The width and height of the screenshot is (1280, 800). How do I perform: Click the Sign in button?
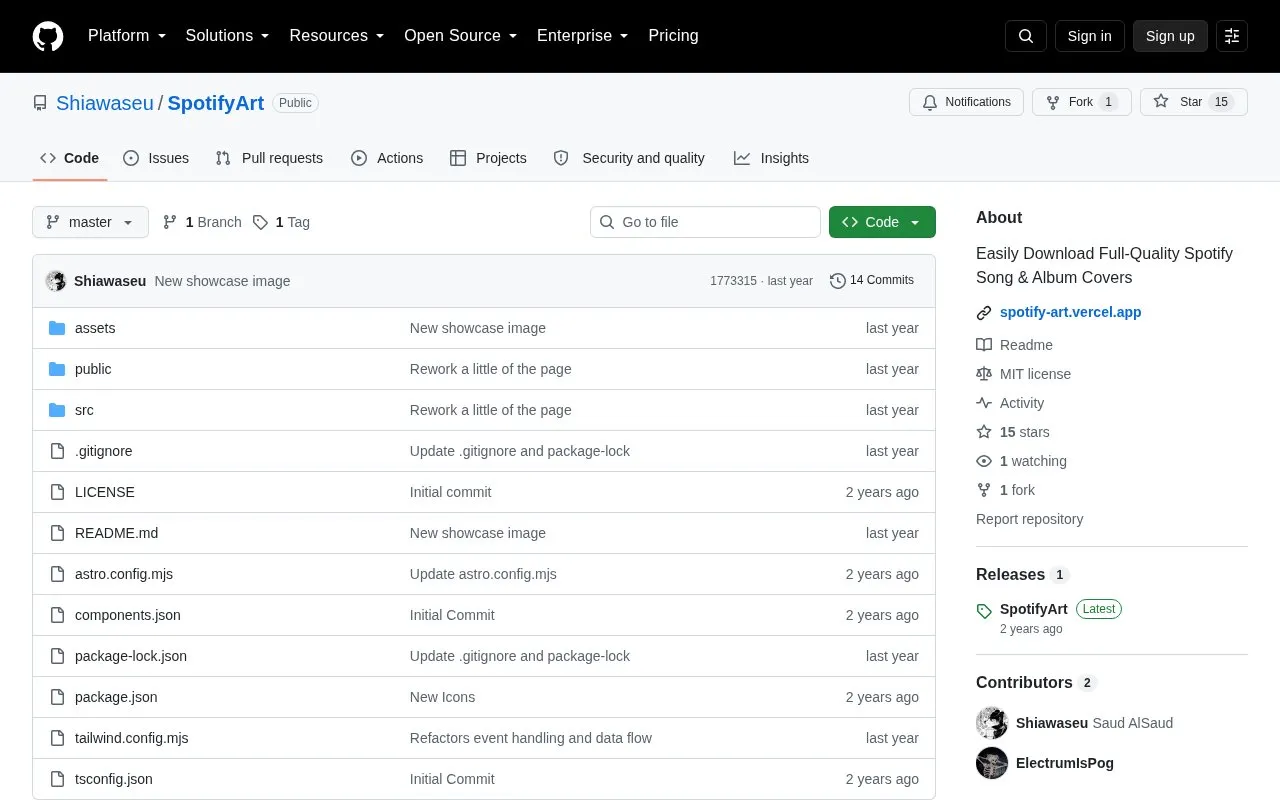point(1089,36)
